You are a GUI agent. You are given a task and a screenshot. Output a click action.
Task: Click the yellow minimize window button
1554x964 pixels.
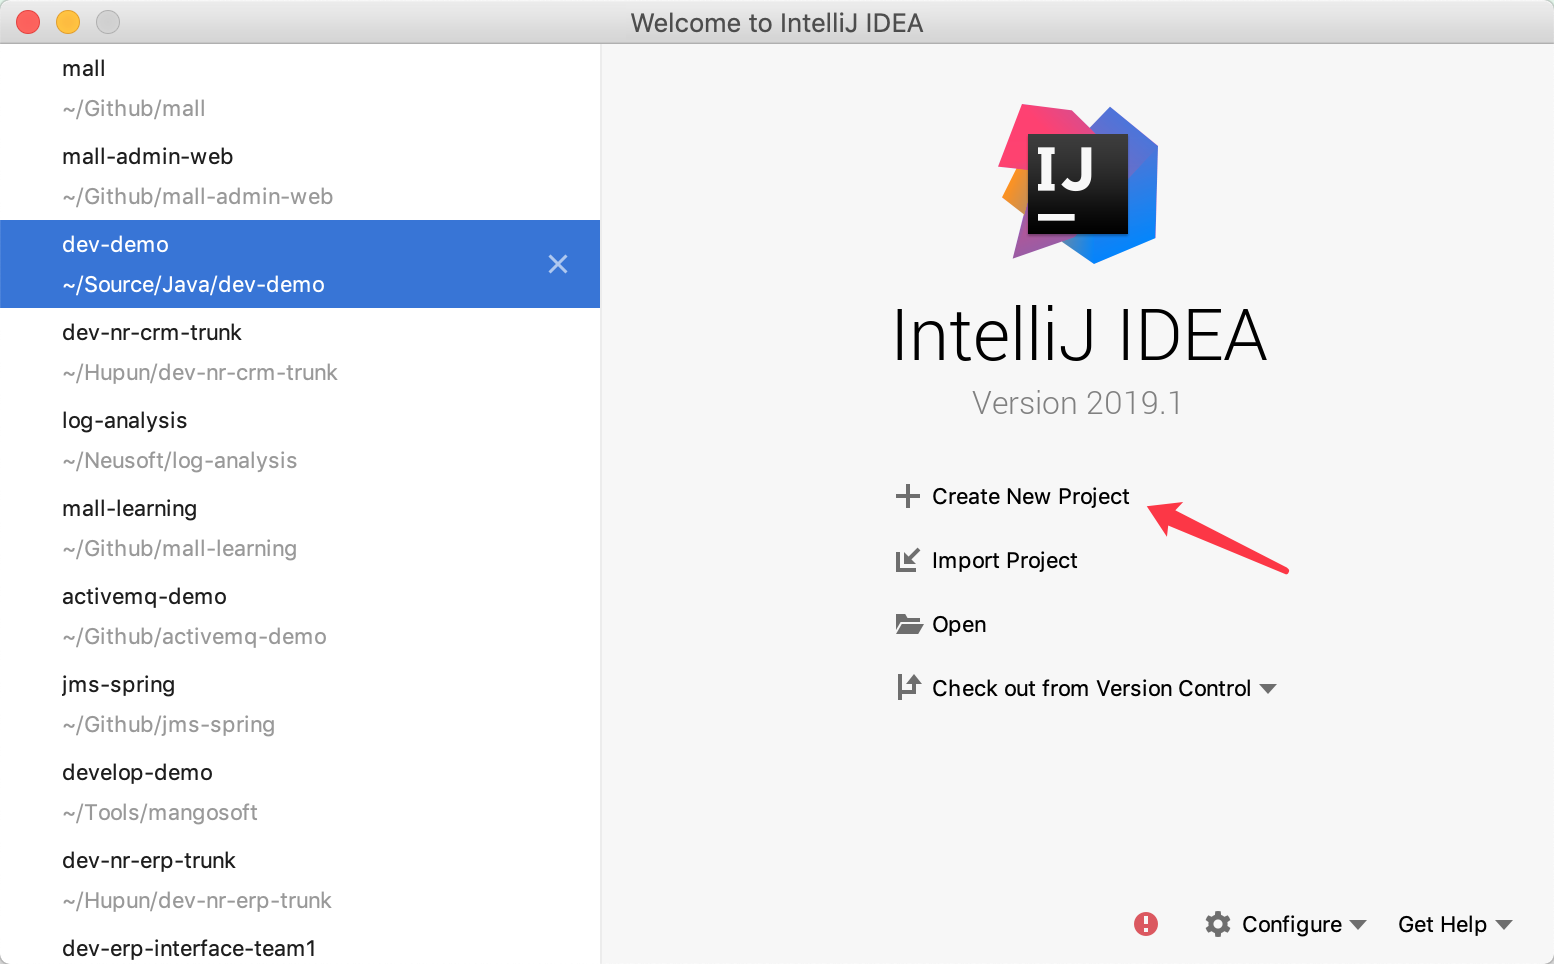pos(68,22)
